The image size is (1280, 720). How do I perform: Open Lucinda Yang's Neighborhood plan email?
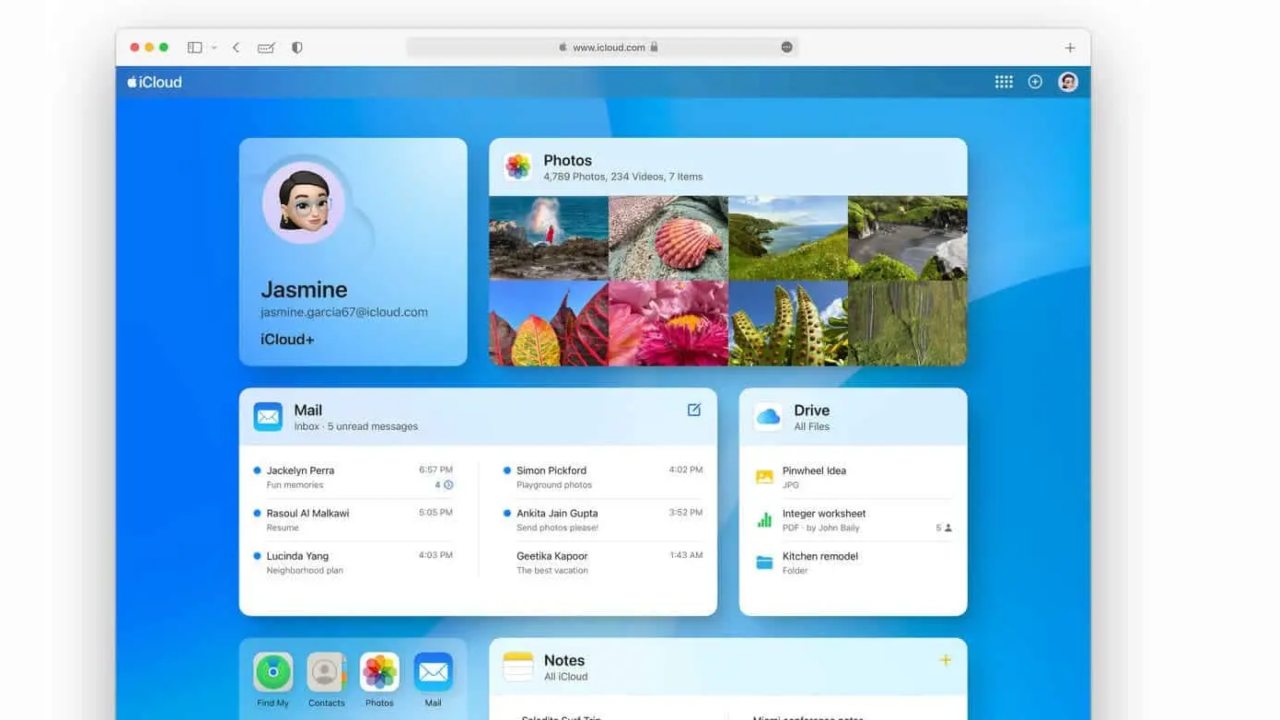coord(354,563)
